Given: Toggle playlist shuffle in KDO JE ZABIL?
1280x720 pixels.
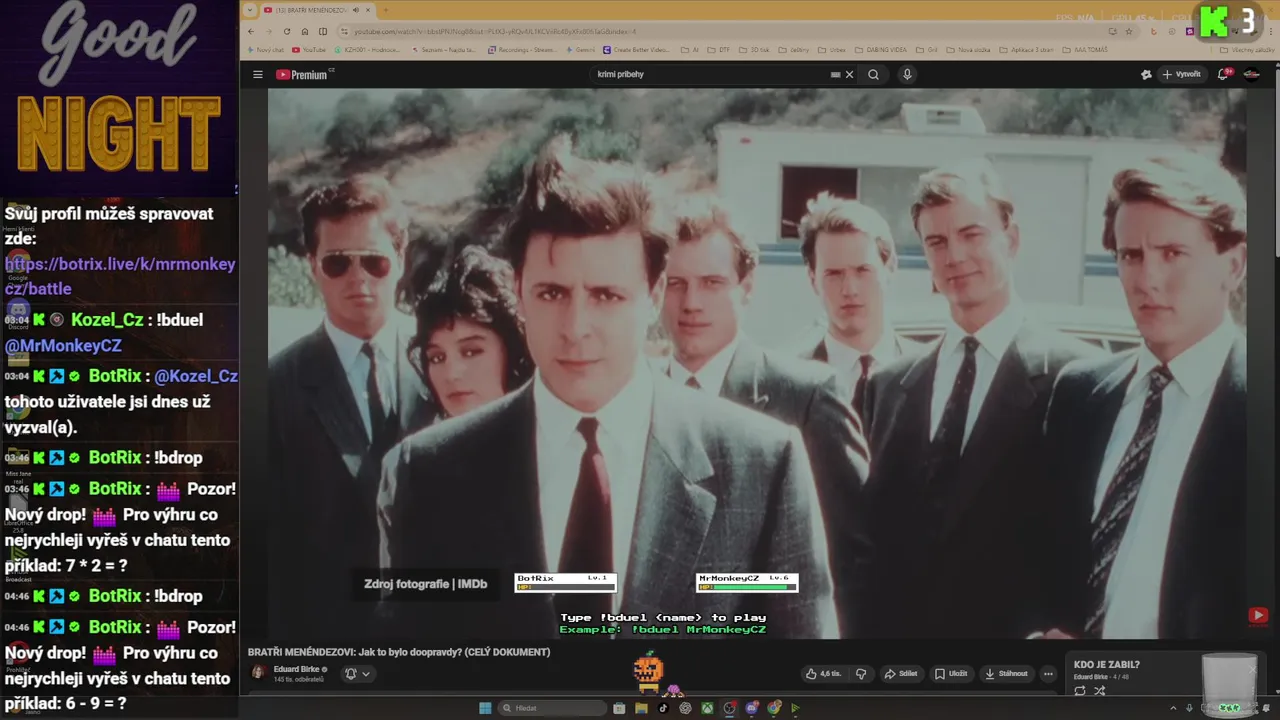Looking at the screenshot, I should coord(1099,691).
